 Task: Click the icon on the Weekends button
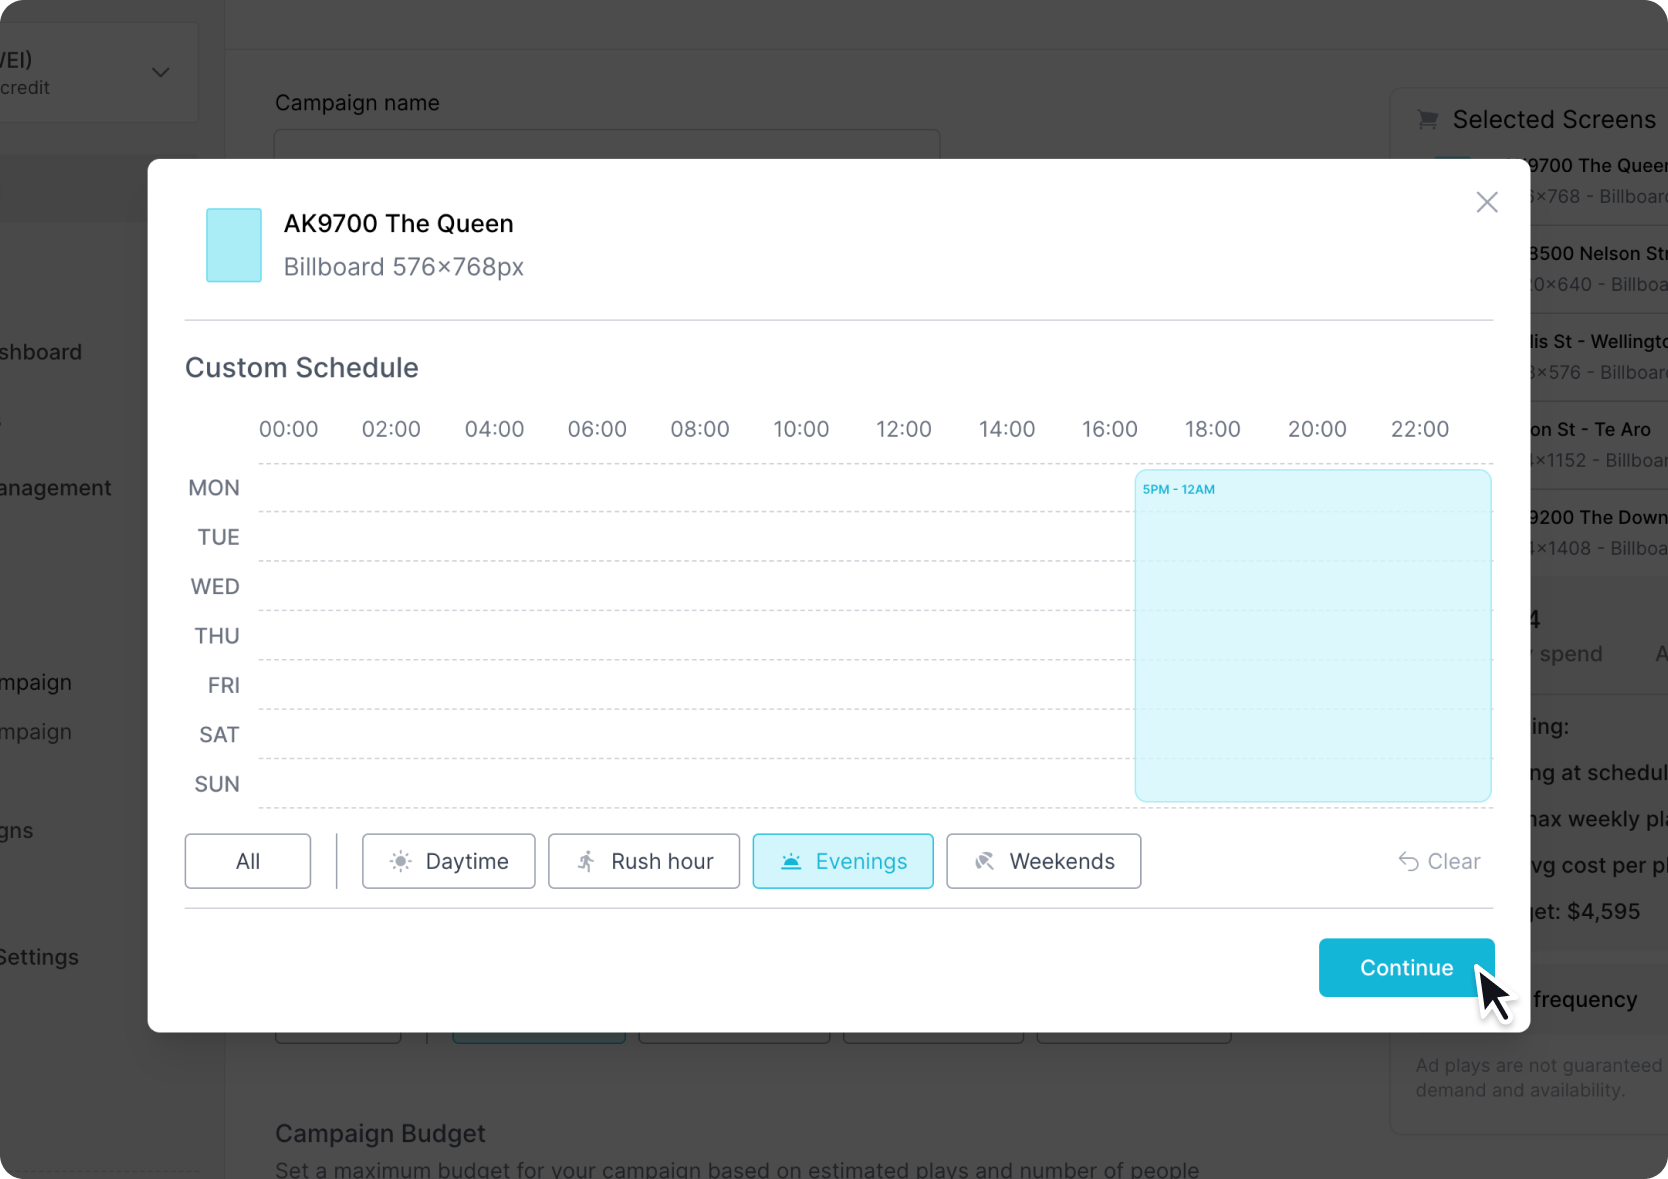point(985,861)
